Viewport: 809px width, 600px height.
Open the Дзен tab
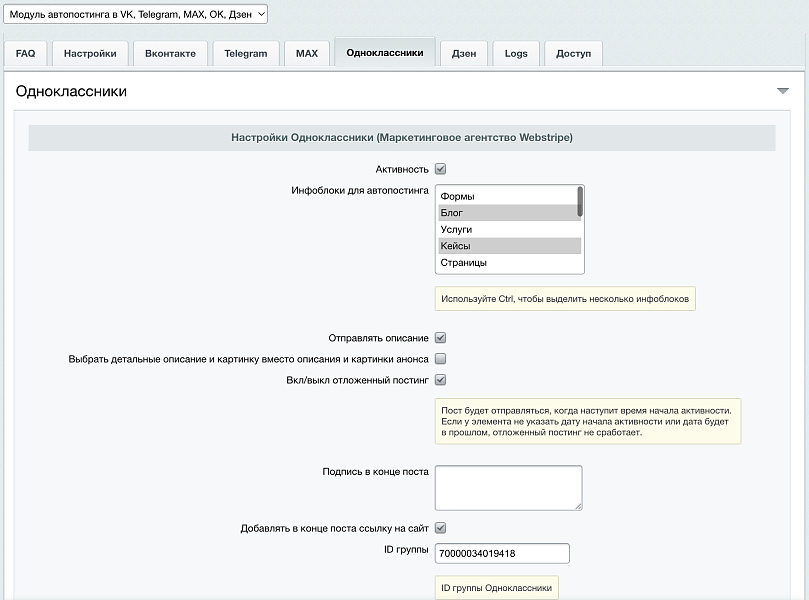click(x=464, y=54)
